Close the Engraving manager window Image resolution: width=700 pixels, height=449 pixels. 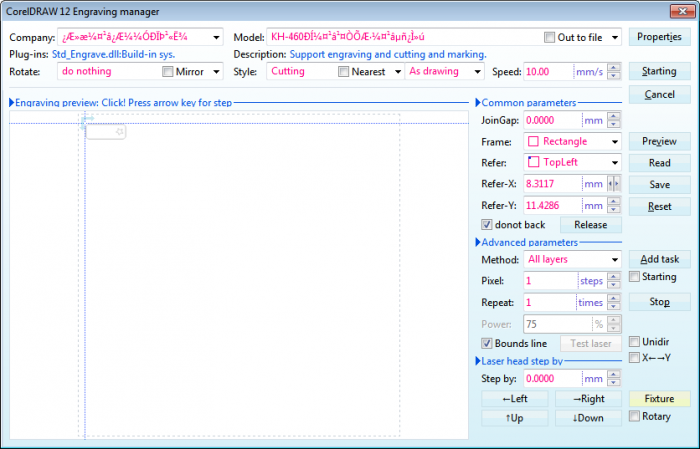[x=682, y=11]
